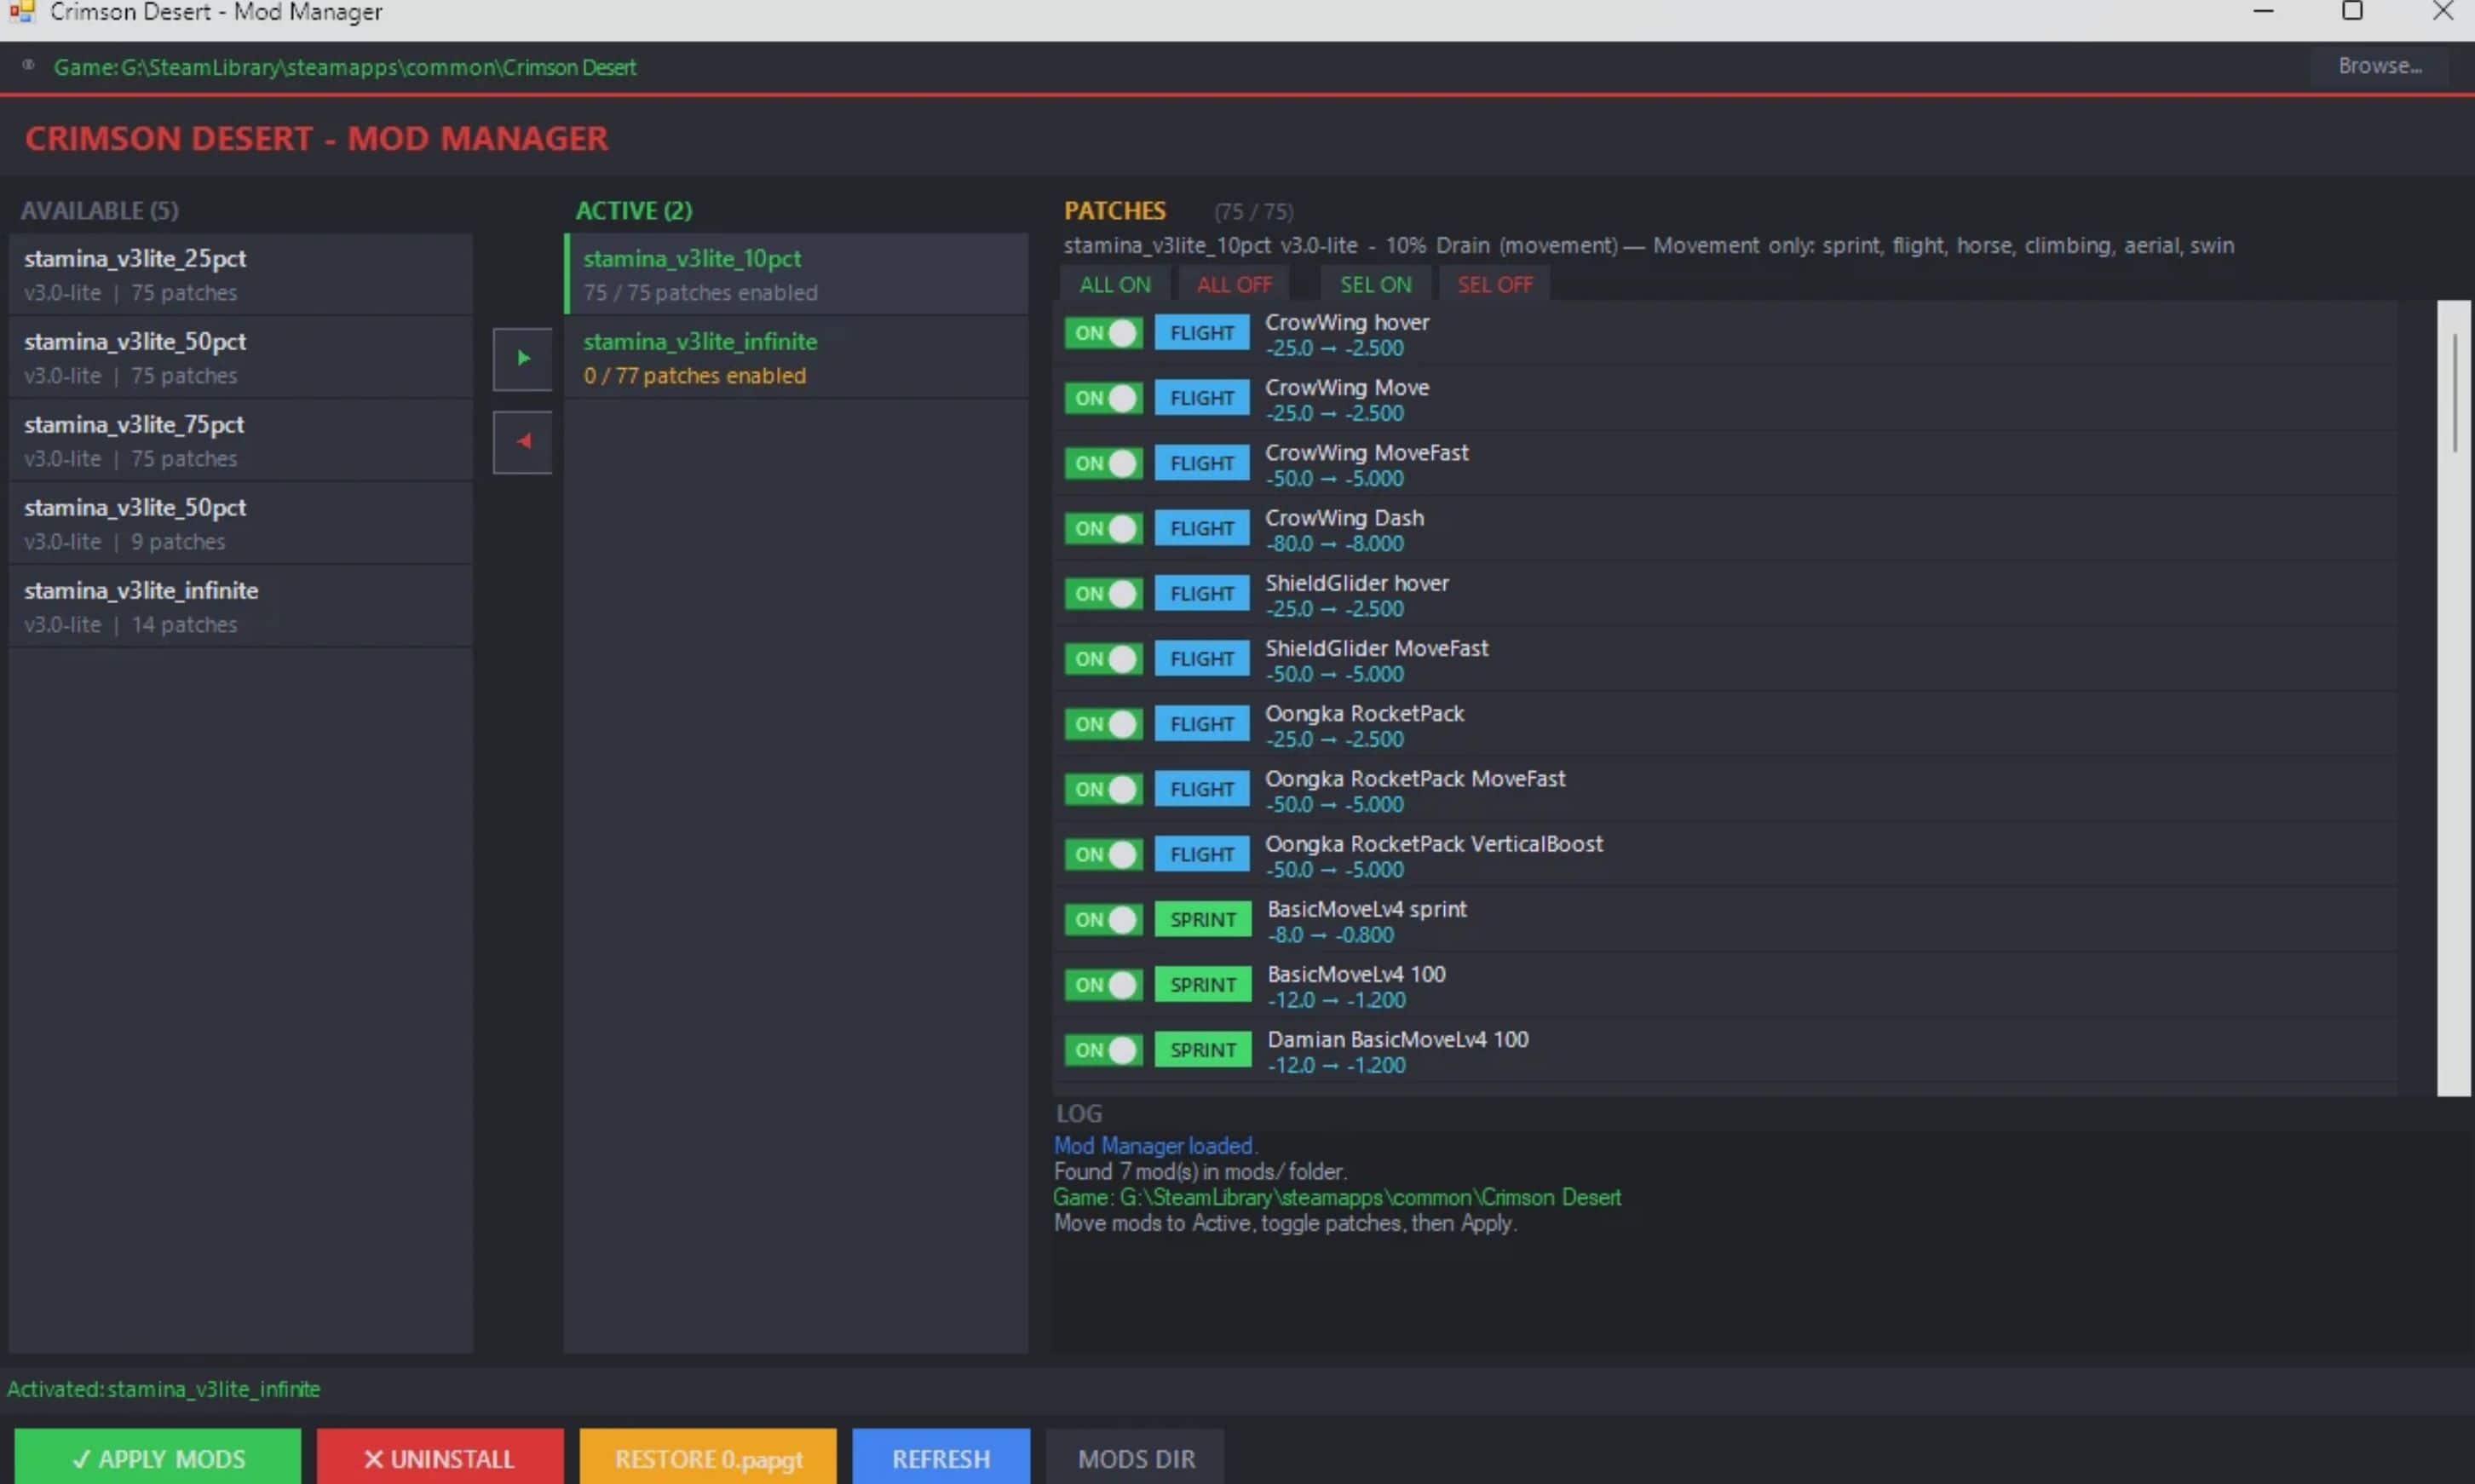2475x1484 pixels.
Task: Turn off BasicMoveLv4 100 patch toggle
Action: point(1102,985)
